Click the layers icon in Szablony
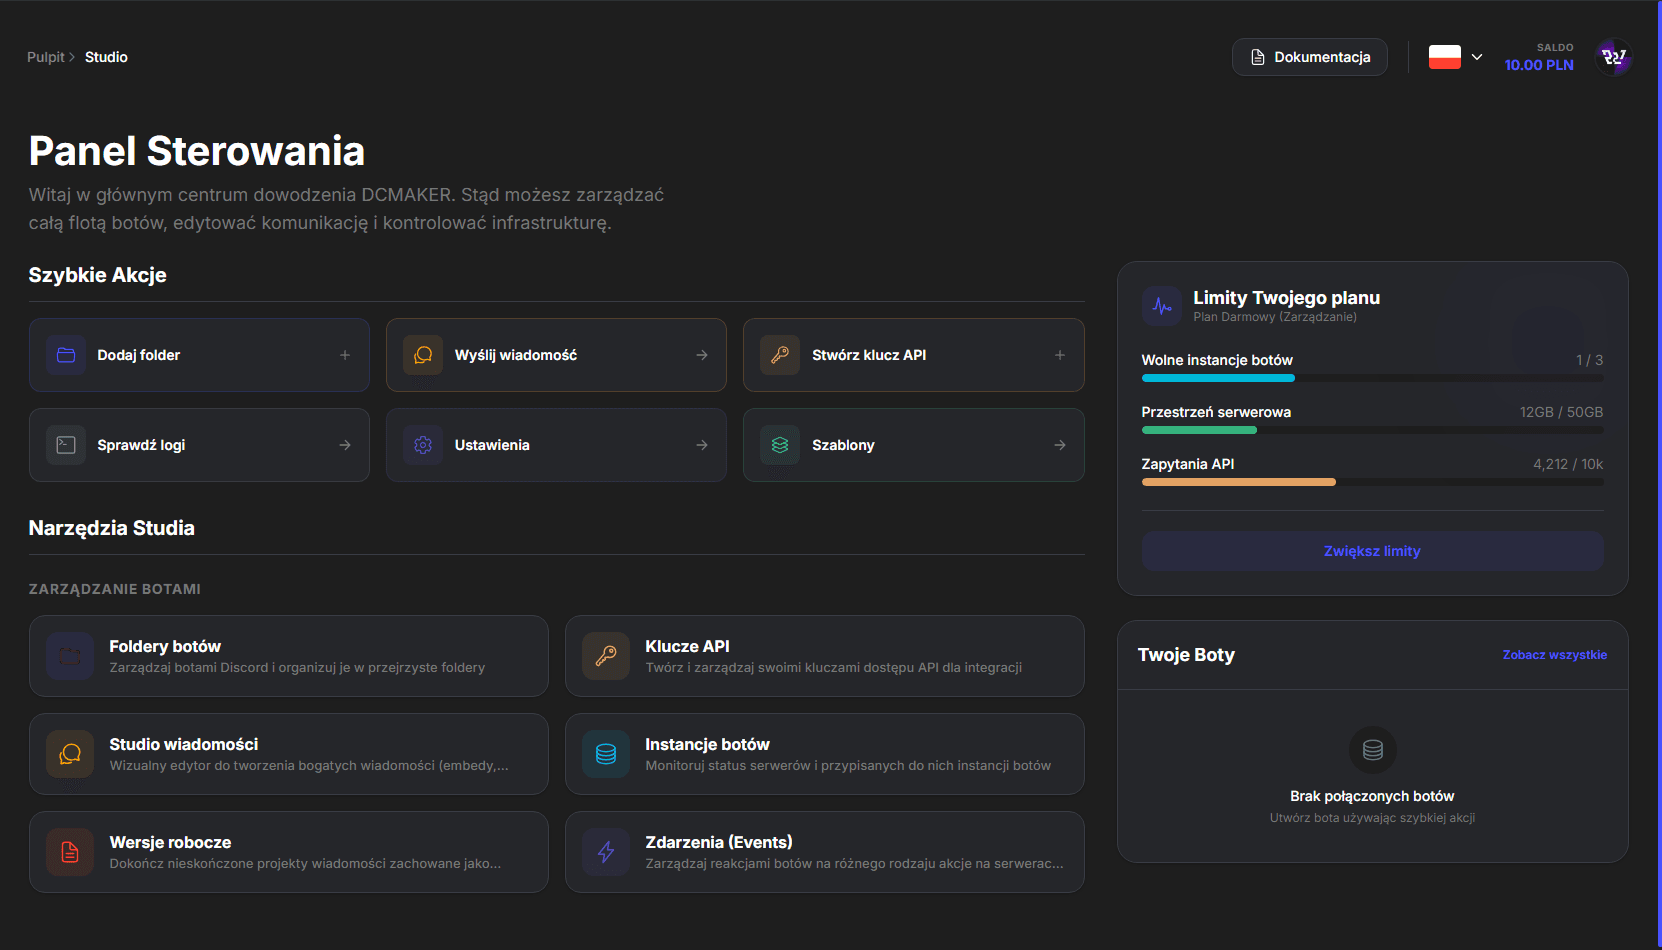This screenshot has width=1662, height=950. tap(780, 445)
